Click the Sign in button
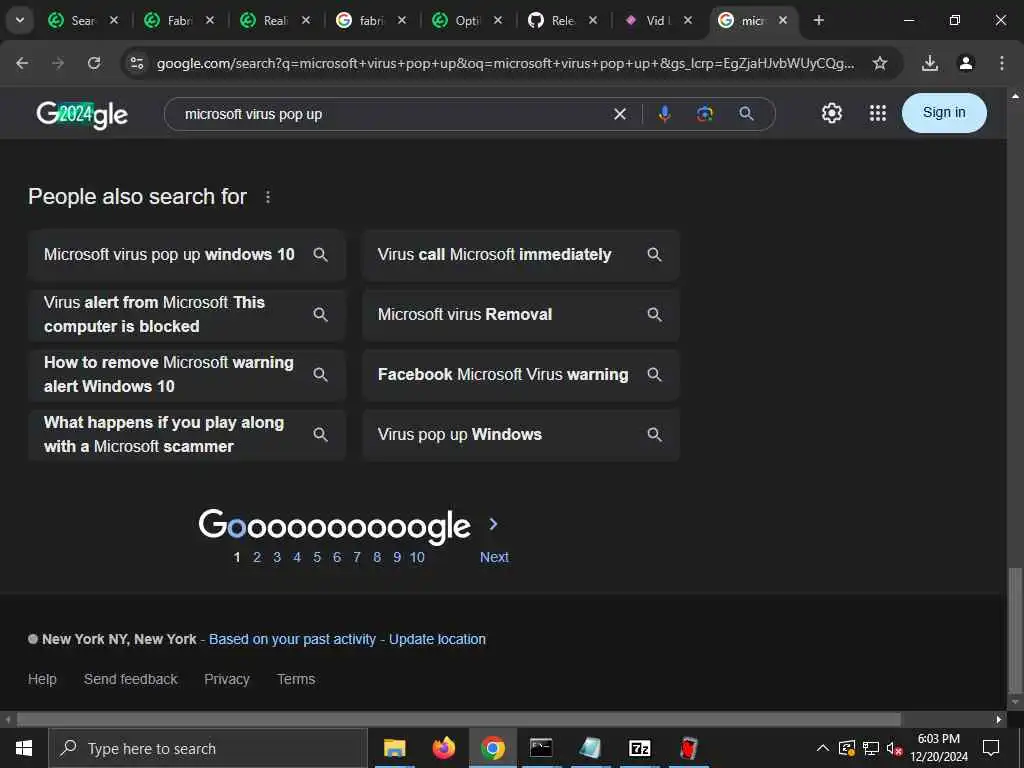 [x=944, y=113]
